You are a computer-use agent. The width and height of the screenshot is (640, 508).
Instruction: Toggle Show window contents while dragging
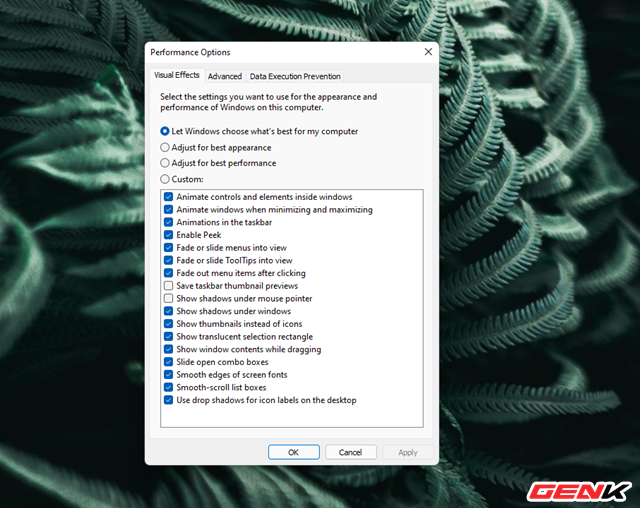point(169,349)
